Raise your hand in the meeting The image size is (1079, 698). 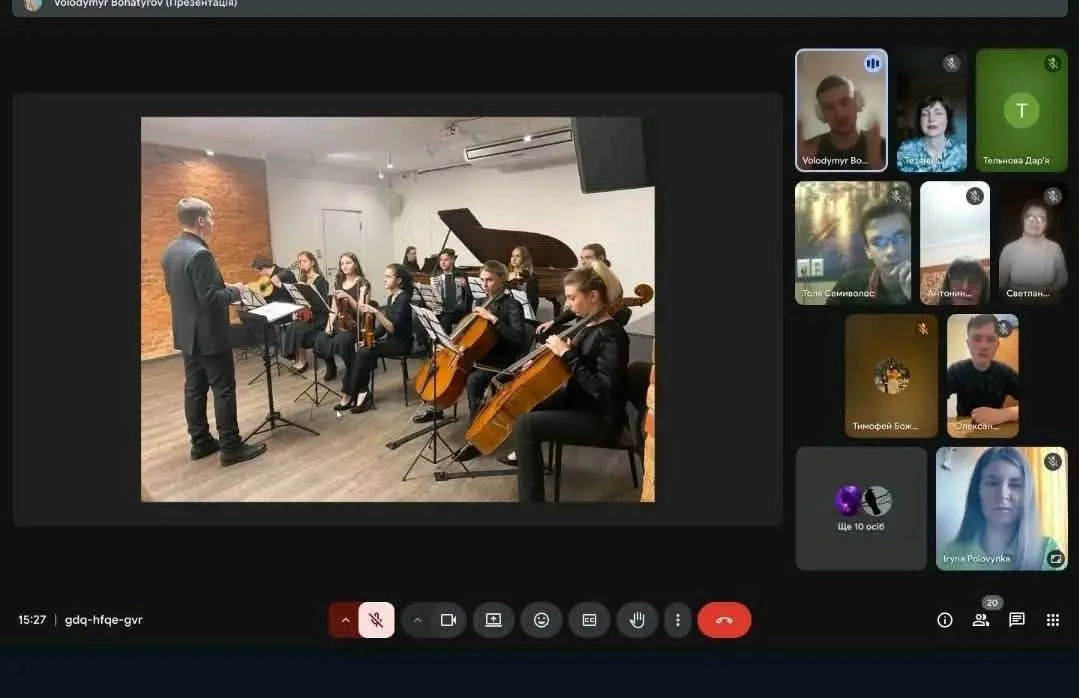pos(637,620)
